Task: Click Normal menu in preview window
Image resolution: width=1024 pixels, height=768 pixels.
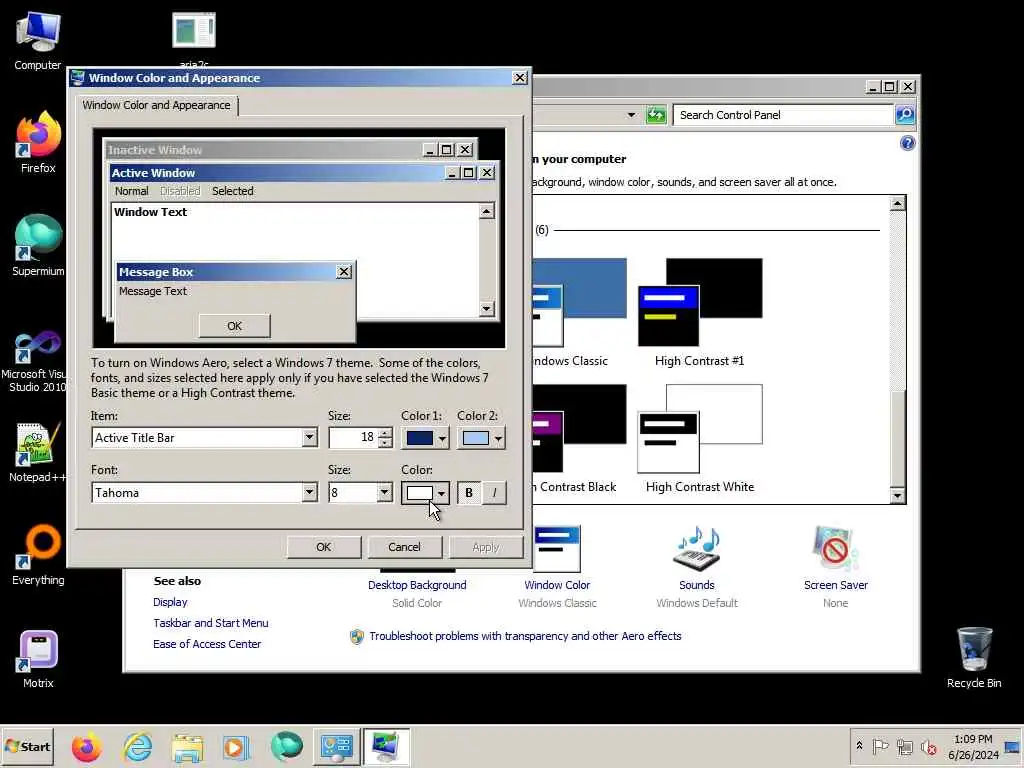Action: 131,191
